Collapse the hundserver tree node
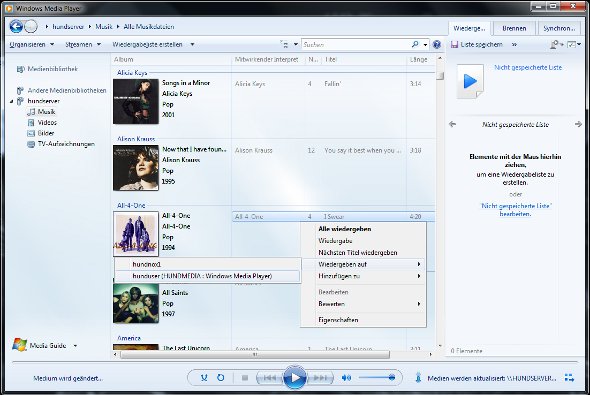 click(12, 101)
